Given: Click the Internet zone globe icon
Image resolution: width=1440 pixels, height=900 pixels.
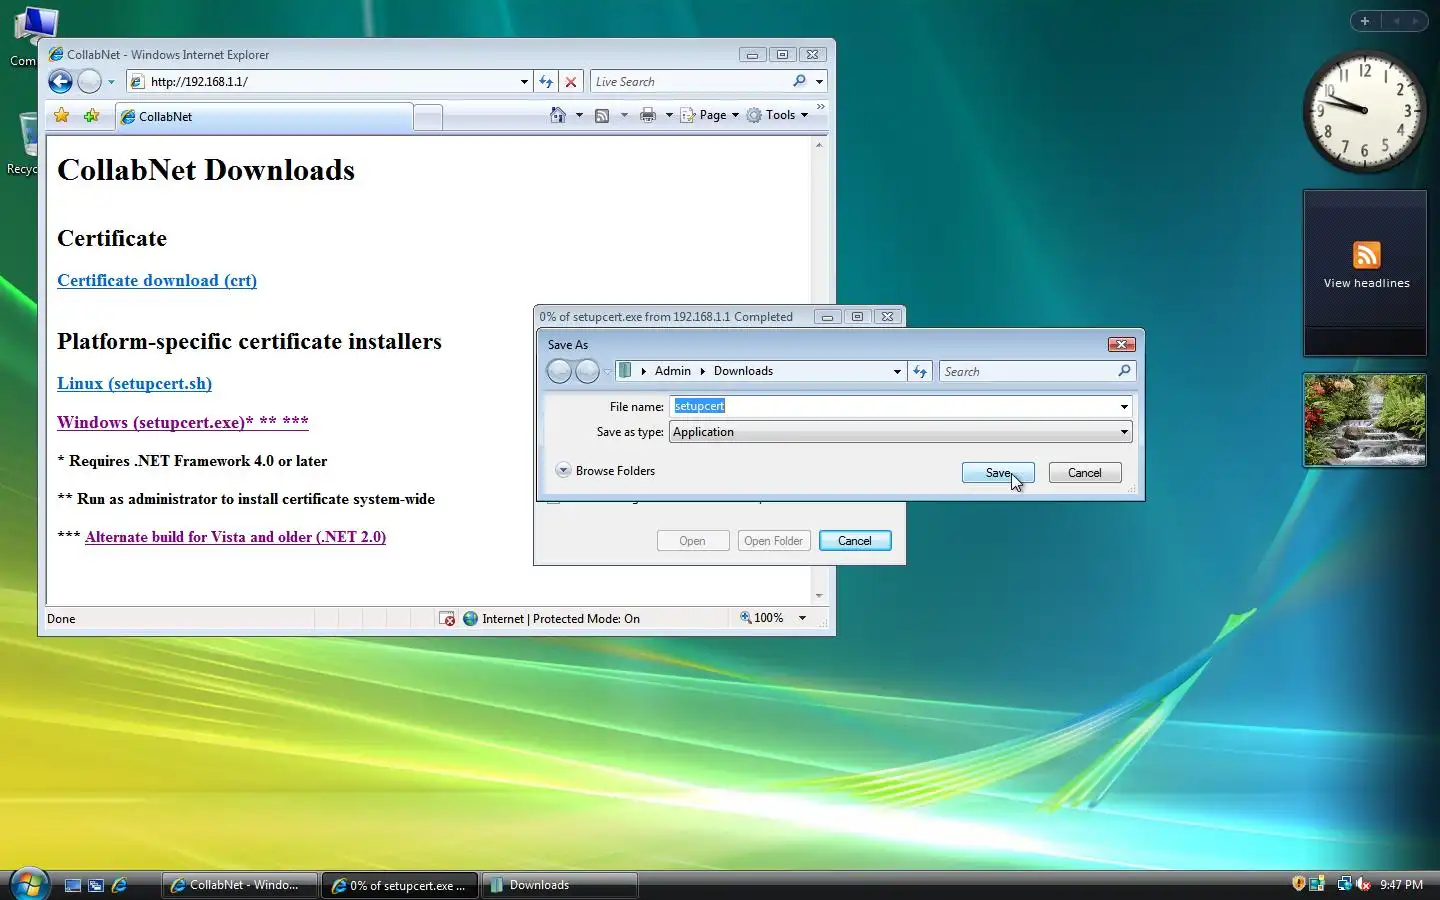Looking at the screenshot, I should [x=470, y=619].
